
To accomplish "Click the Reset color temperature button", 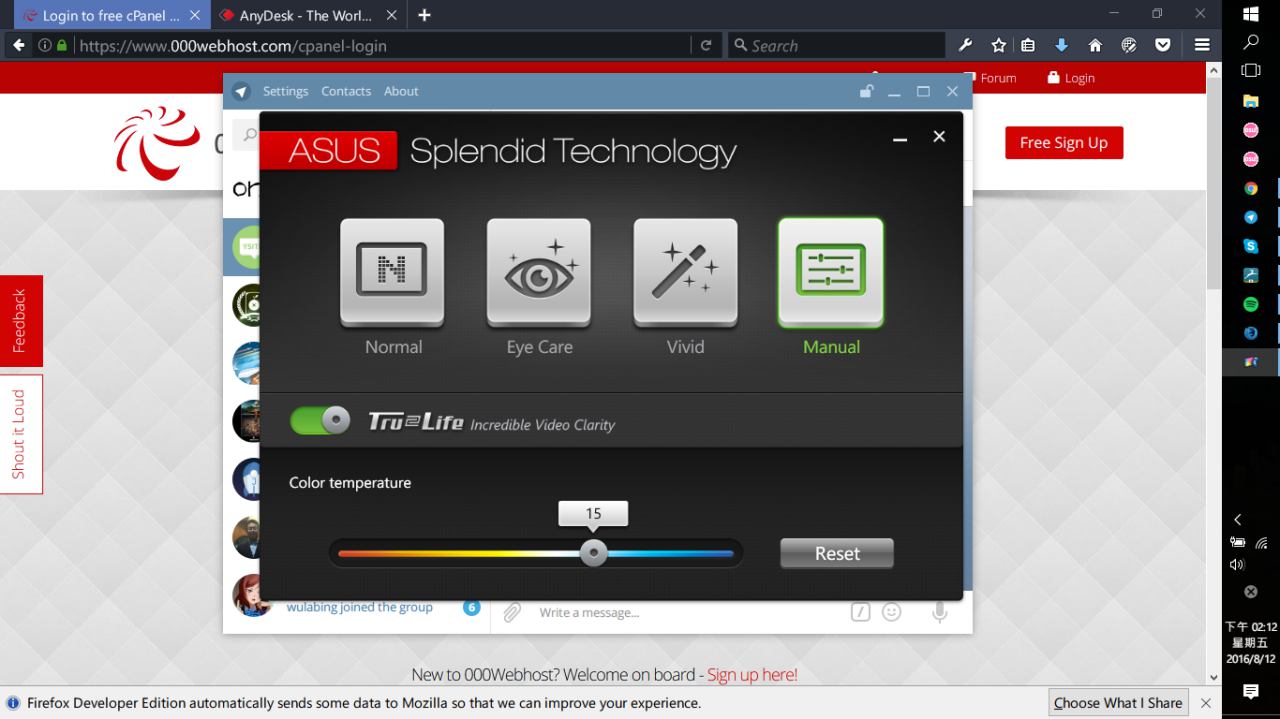I will coord(837,553).
